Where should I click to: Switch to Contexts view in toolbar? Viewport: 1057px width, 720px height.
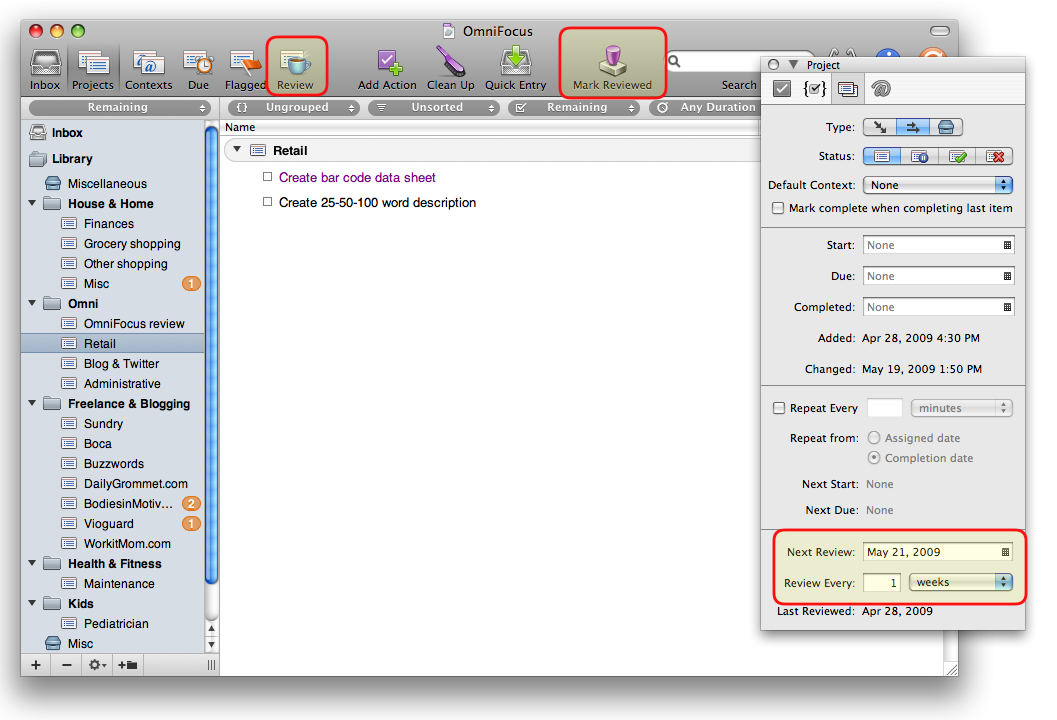pyautogui.click(x=148, y=69)
